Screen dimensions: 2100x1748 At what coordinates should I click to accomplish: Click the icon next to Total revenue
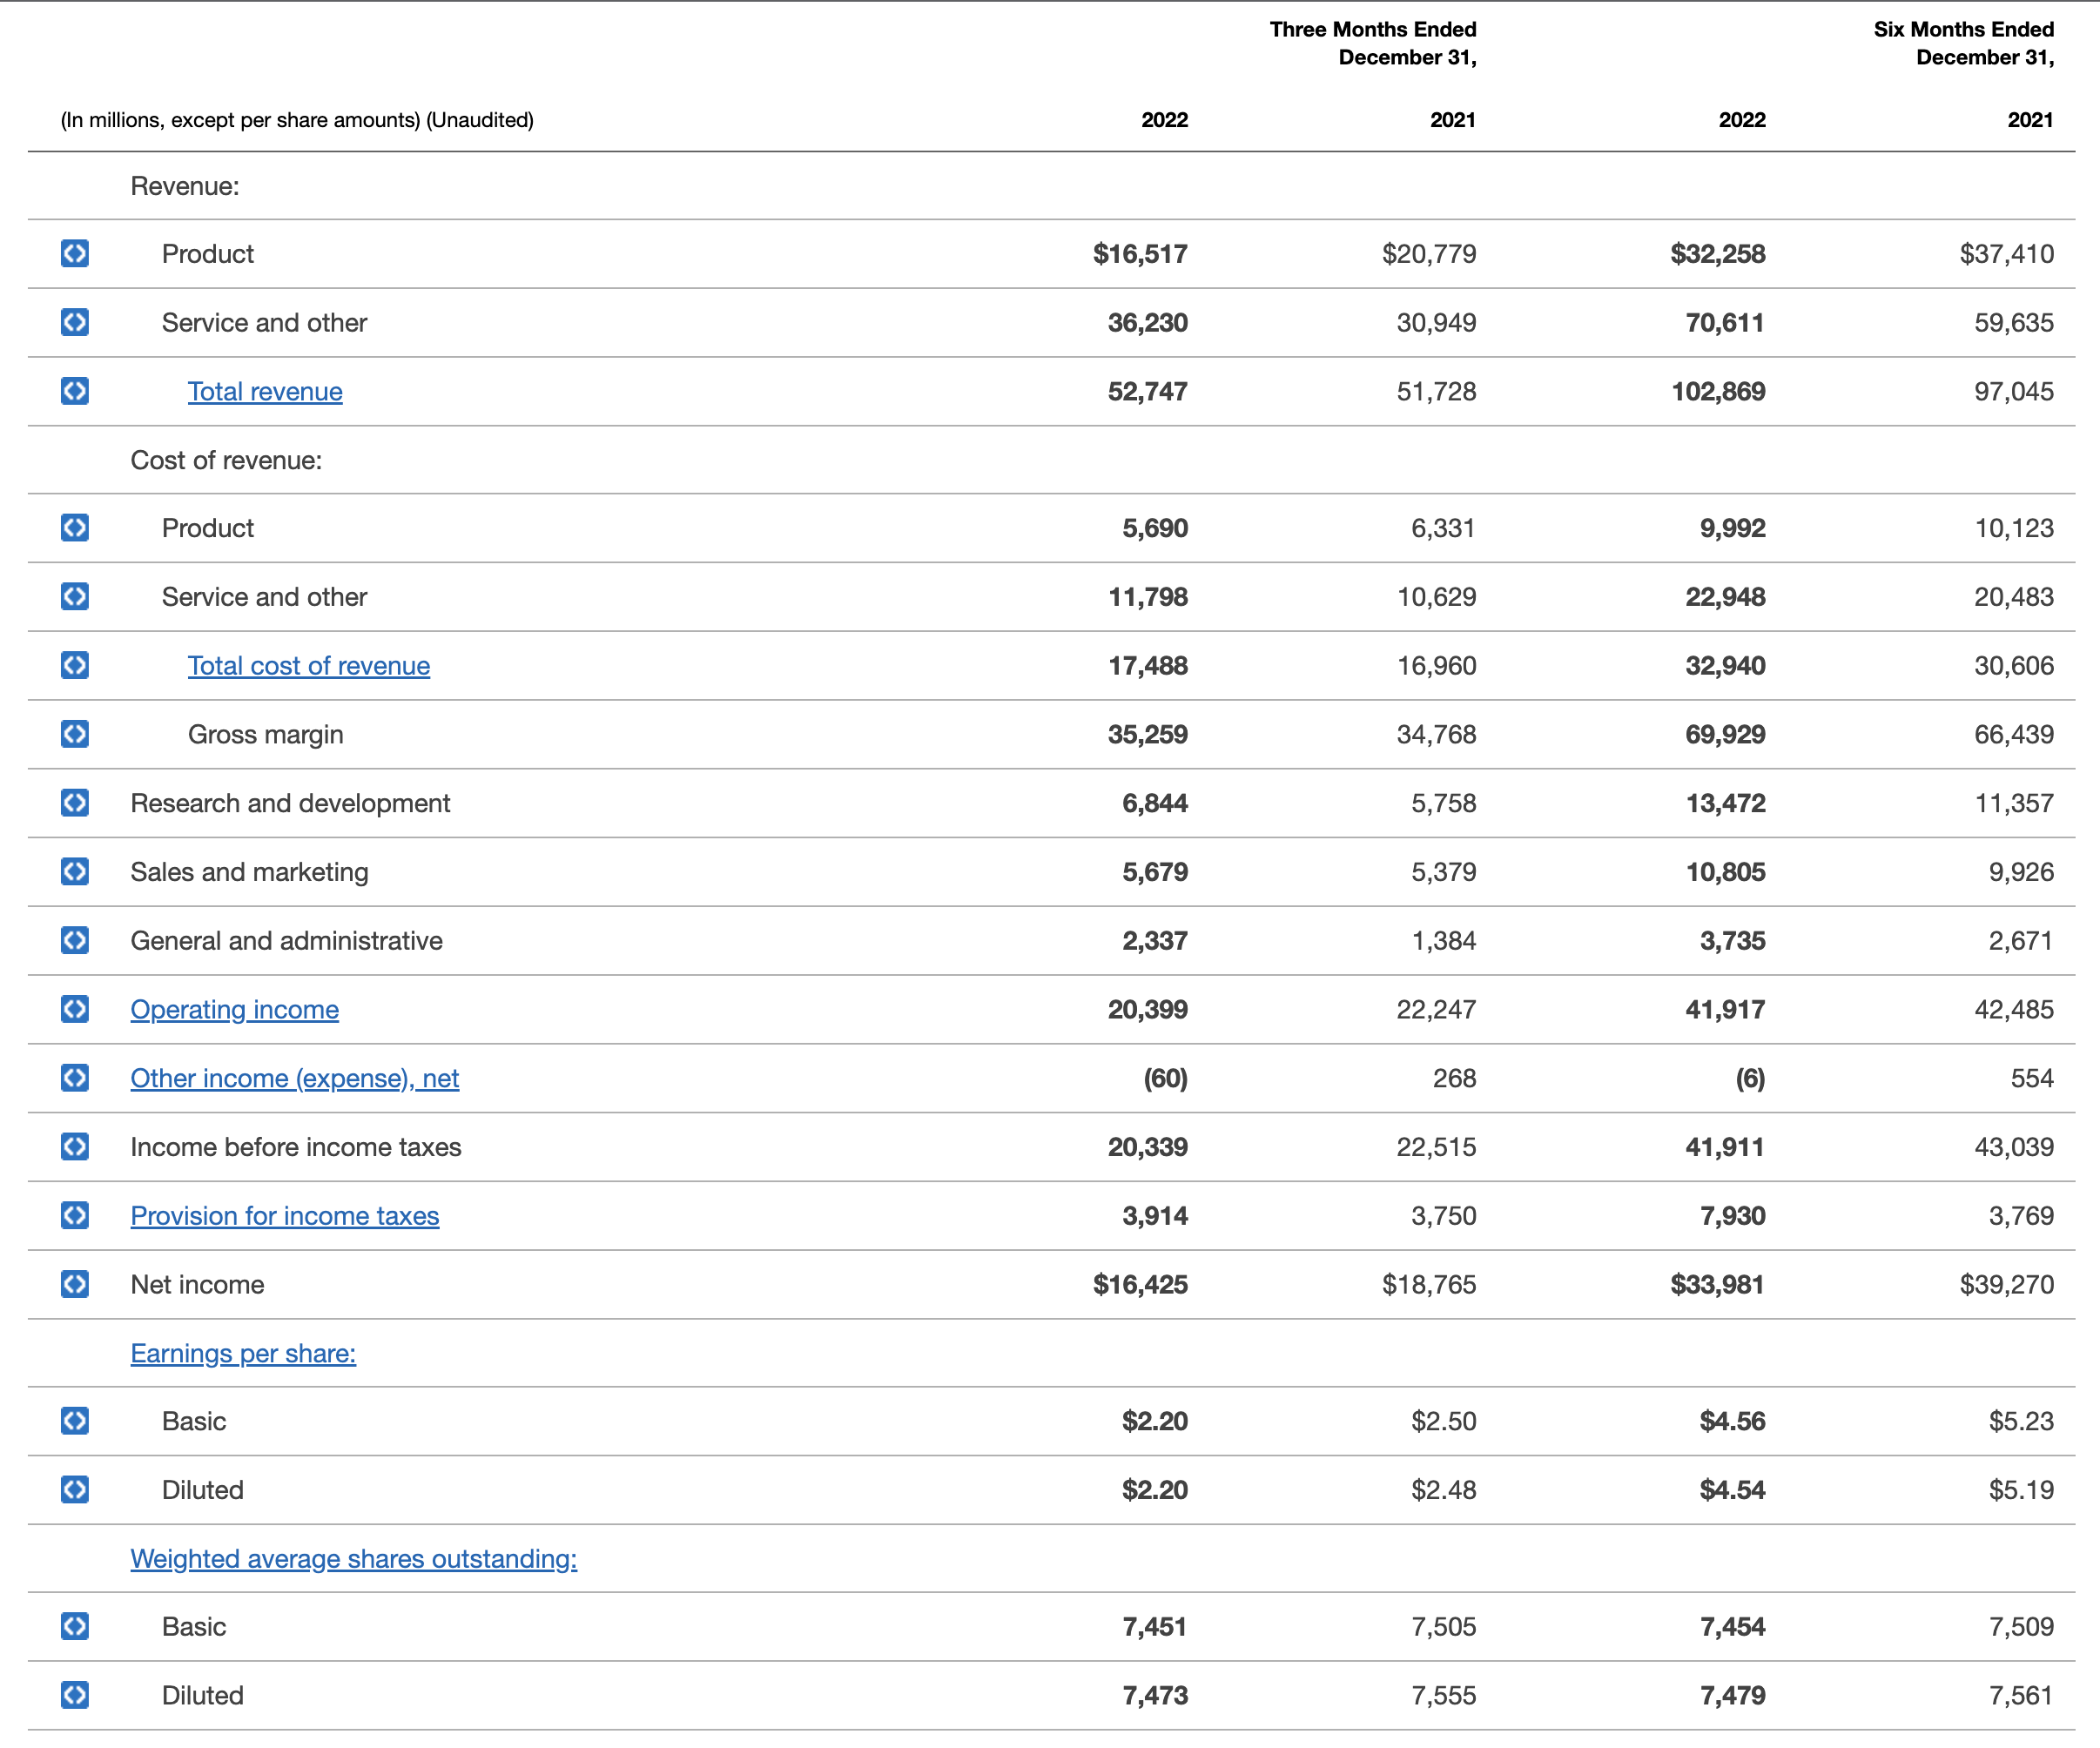pos(75,391)
